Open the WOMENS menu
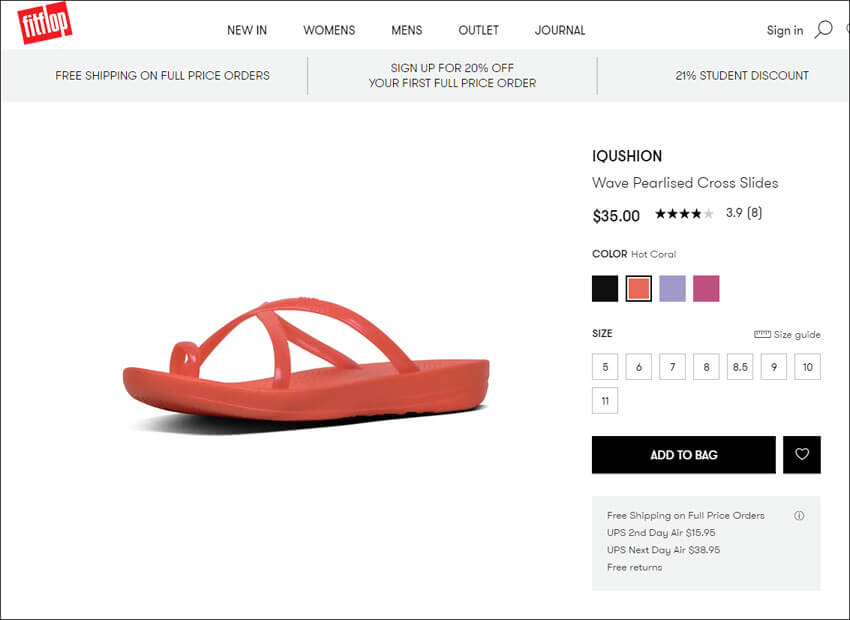Screen dimensions: 850x620 tap(329, 30)
